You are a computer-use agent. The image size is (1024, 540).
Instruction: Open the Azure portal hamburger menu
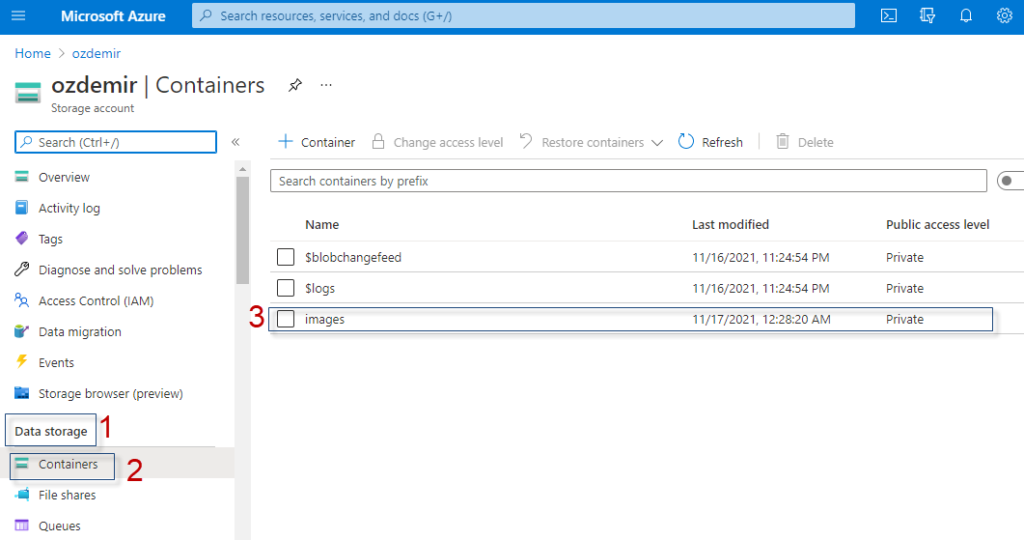point(18,15)
